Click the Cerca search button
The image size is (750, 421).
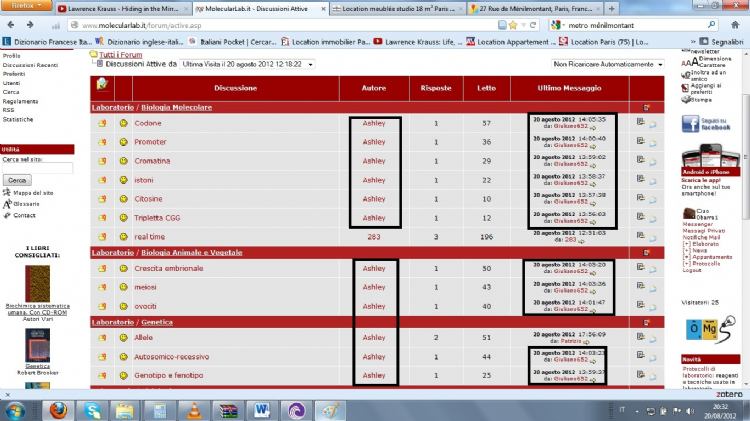pyautogui.click(x=17, y=180)
